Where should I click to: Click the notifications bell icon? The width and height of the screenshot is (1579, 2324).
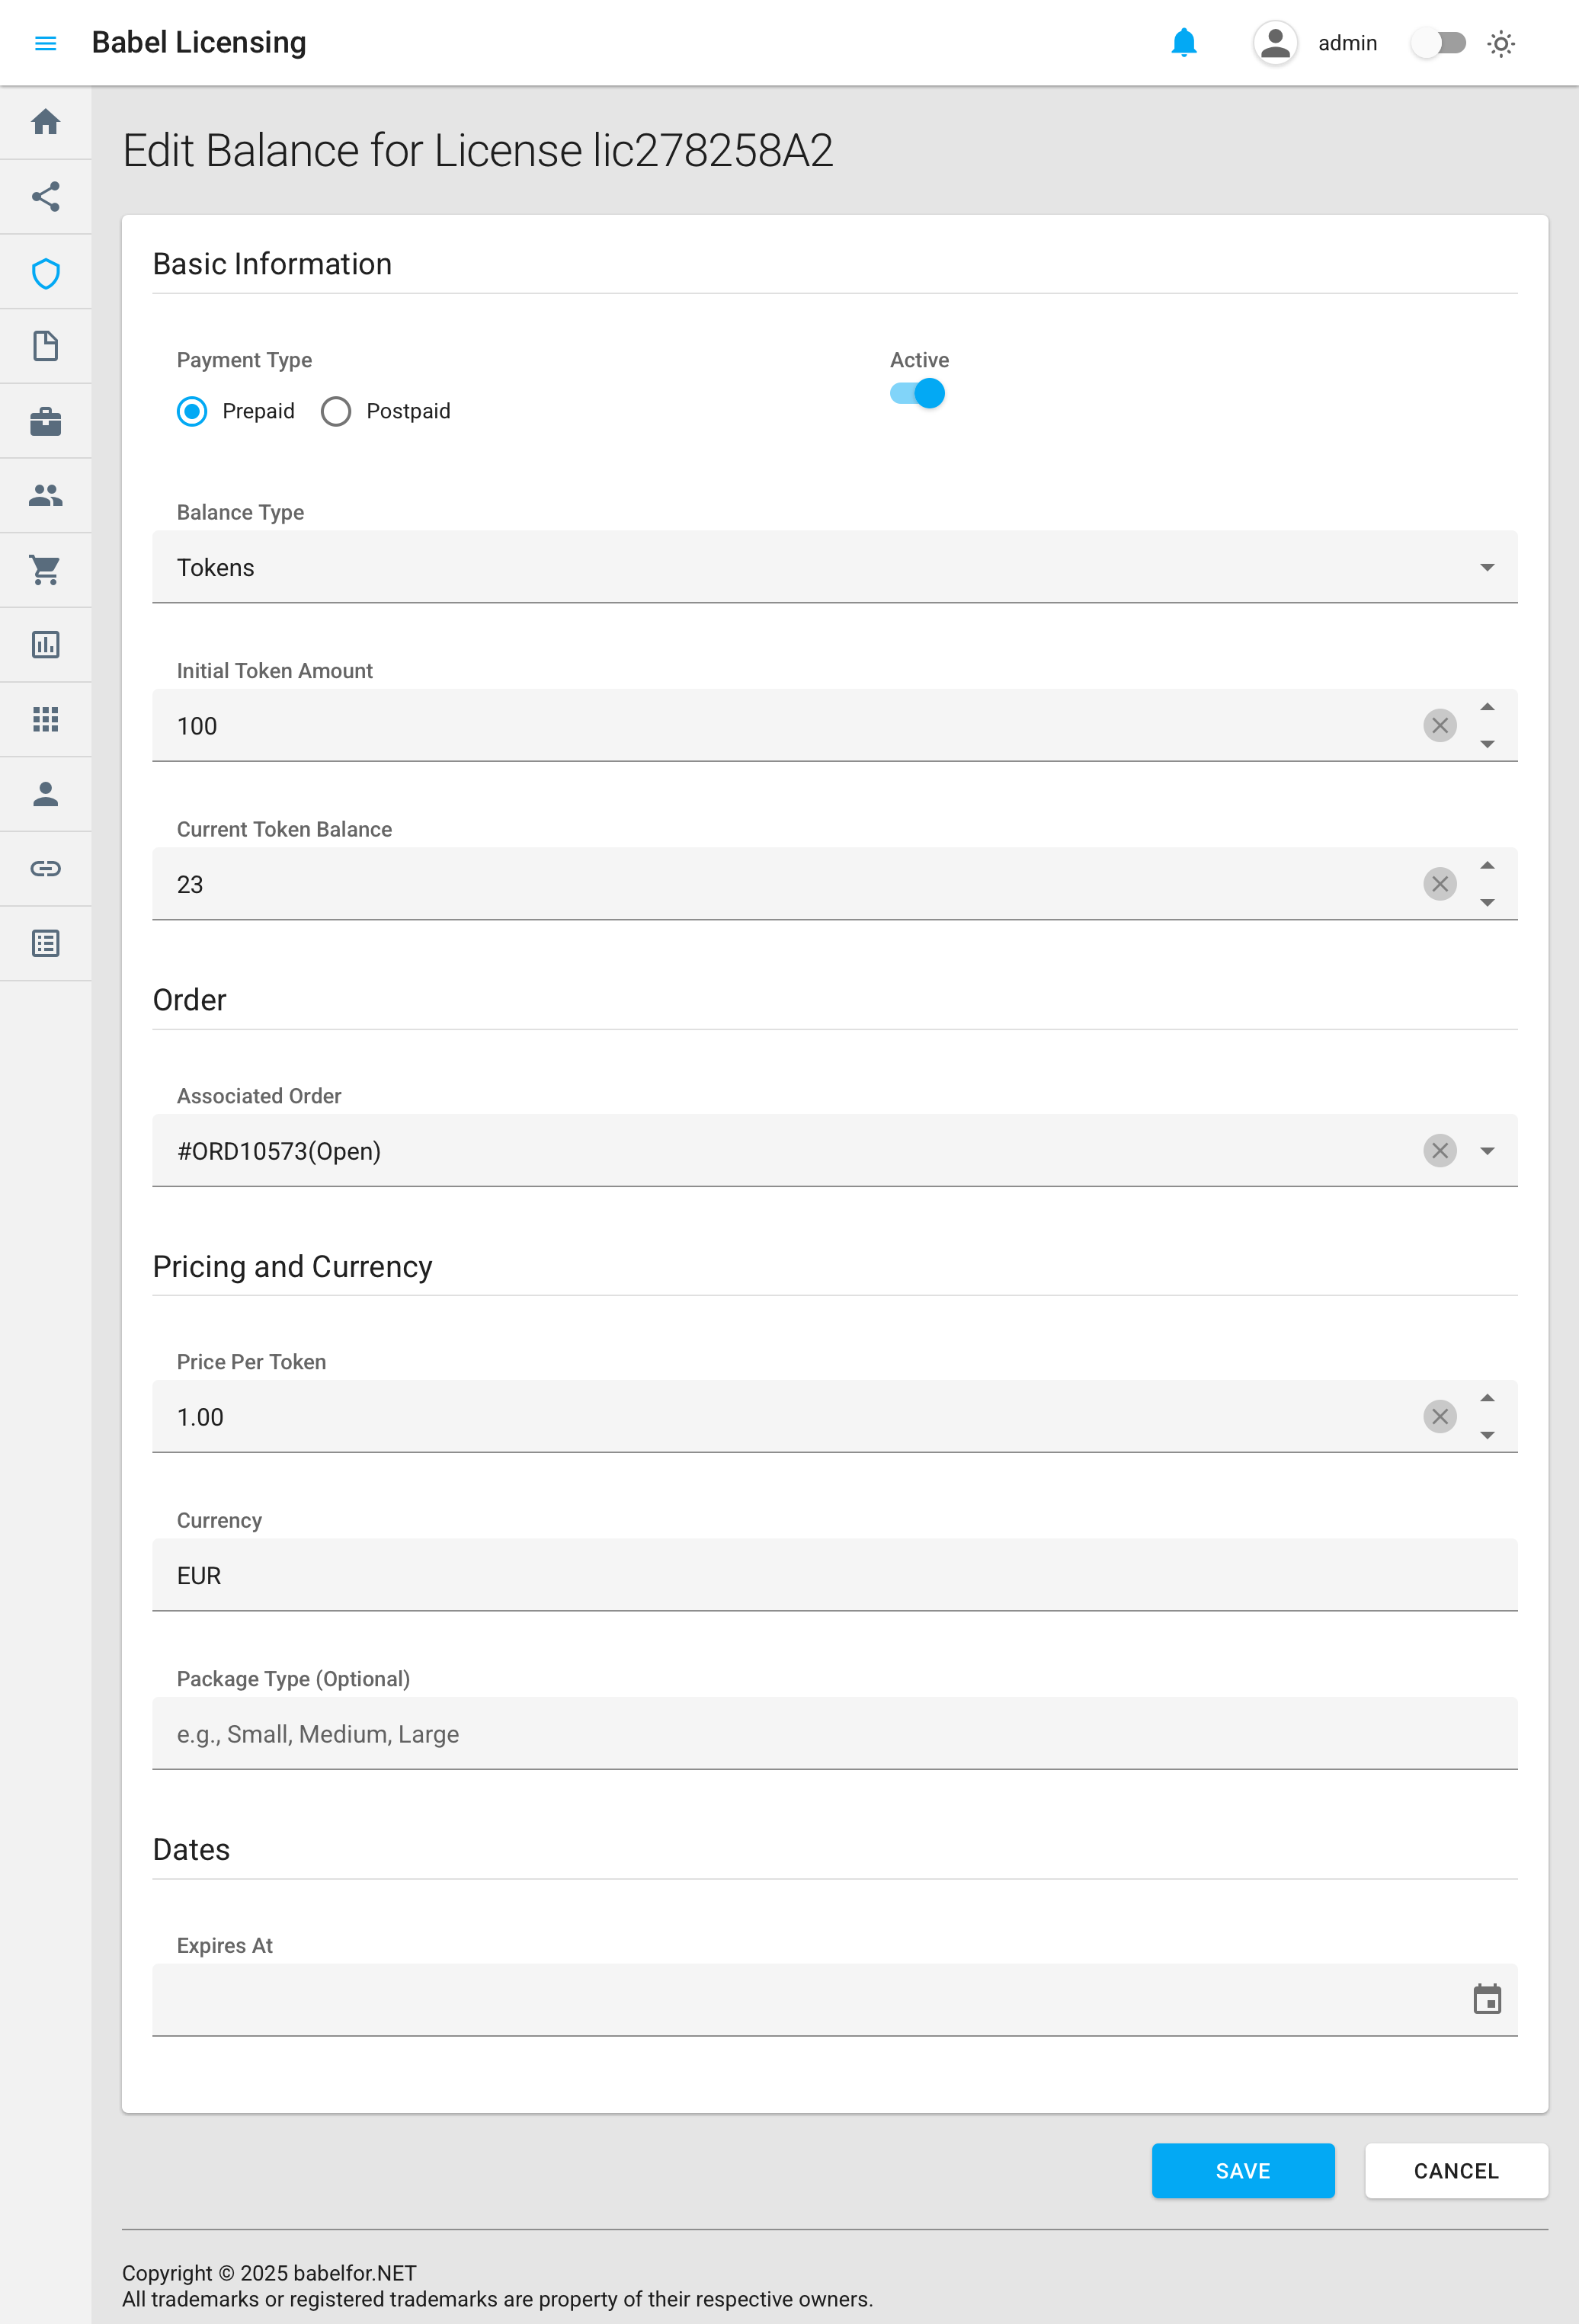coord(1183,43)
